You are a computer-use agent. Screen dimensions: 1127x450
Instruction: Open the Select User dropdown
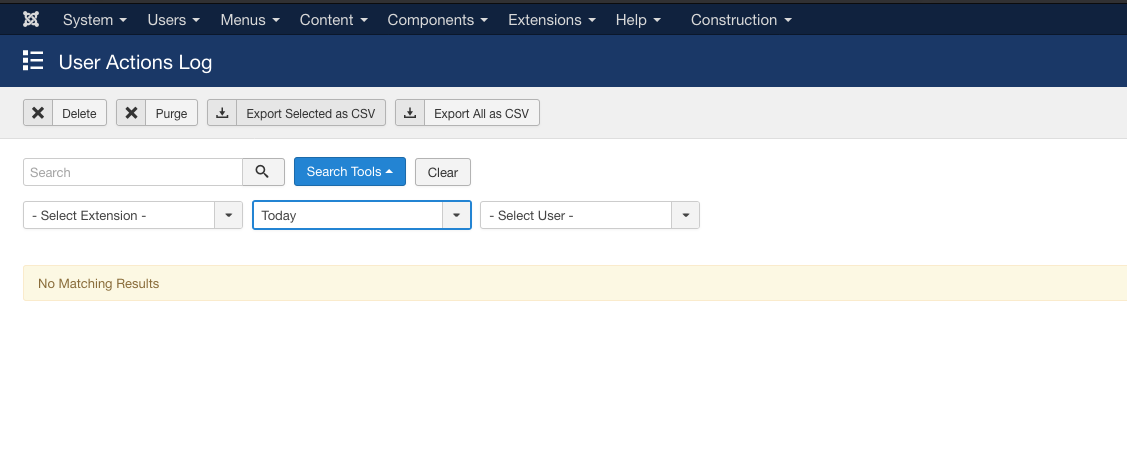pyautogui.click(x=590, y=216)
